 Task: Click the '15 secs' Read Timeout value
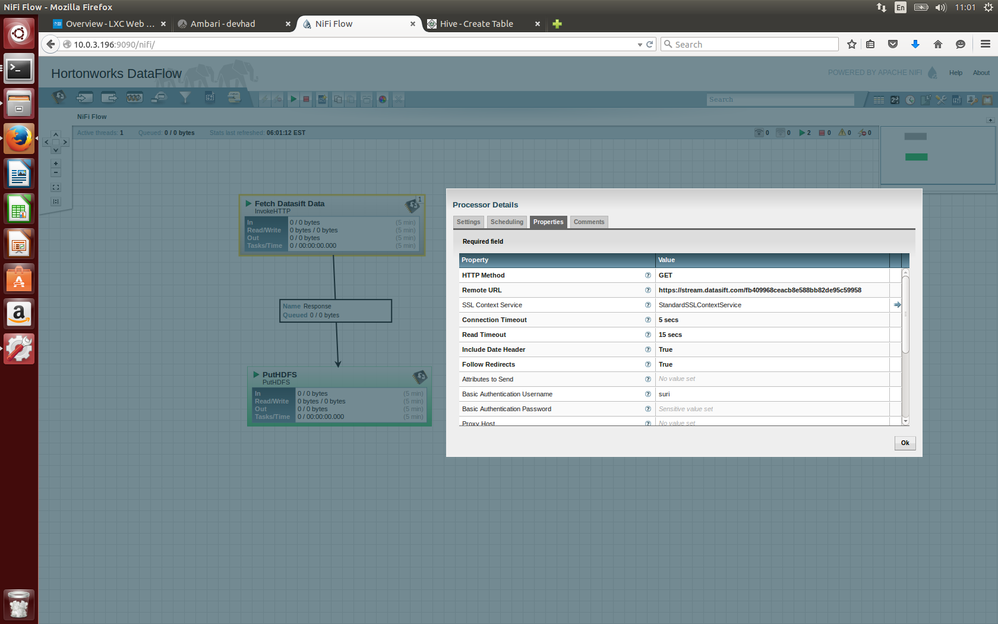point(670,334)
